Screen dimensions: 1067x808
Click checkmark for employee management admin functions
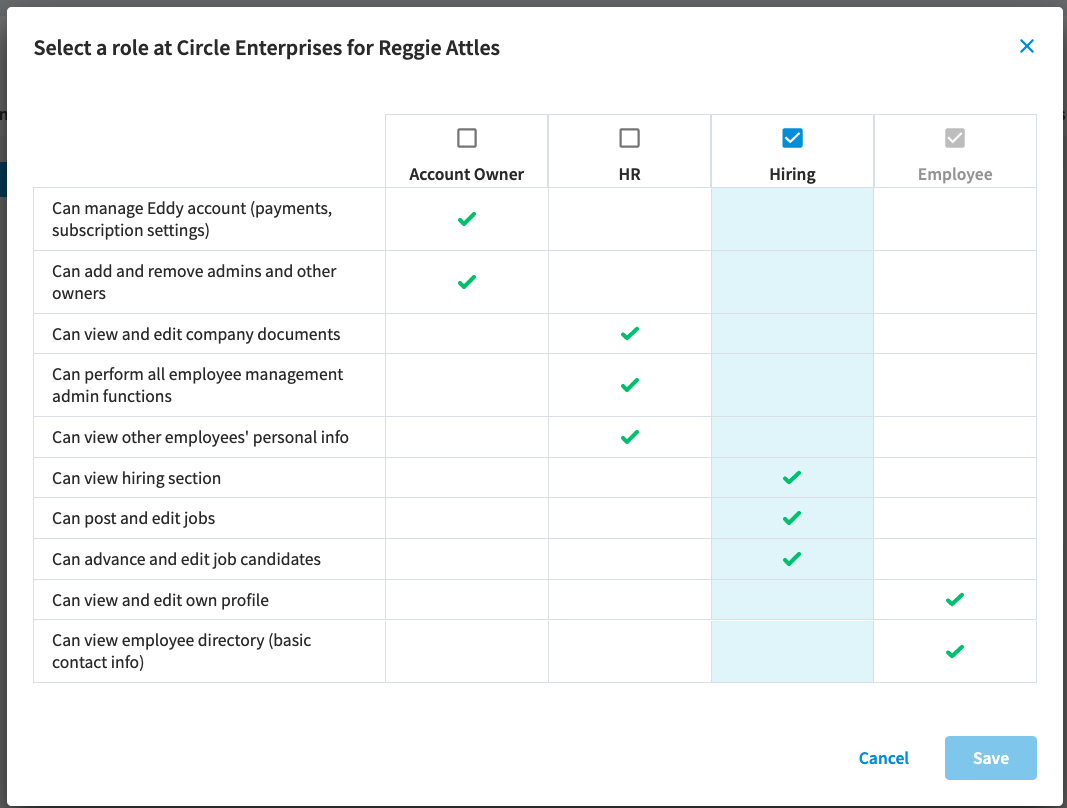tap(629, 385)
